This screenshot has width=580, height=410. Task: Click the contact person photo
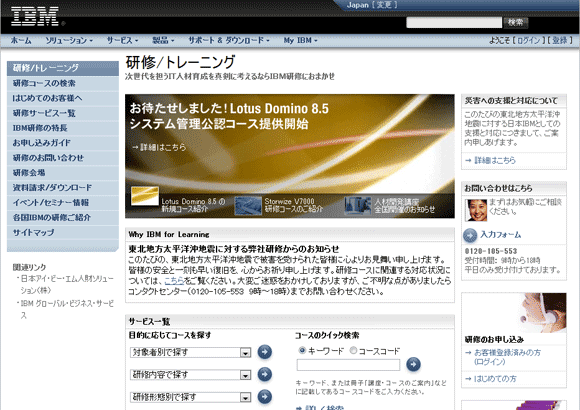(476, 210)
